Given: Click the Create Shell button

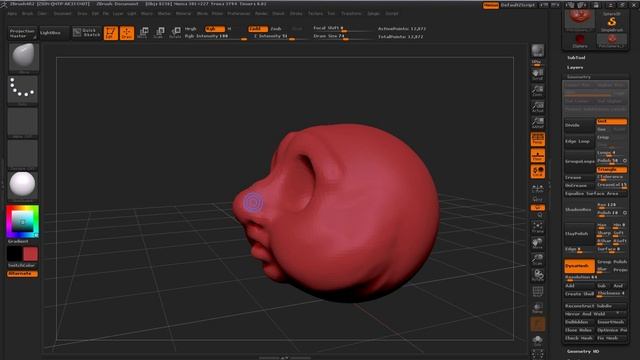Looking at the screenshot, I should pyautogui.click(x=579, y=294).
